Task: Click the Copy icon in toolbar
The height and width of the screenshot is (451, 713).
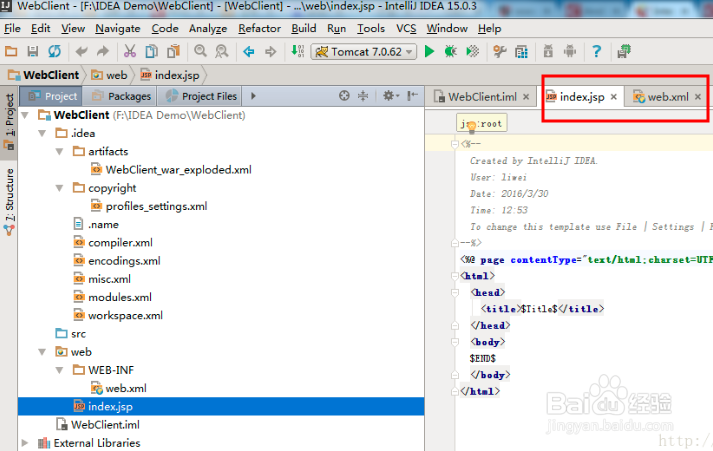Action: pyautogui.click(x=151, y=51)
